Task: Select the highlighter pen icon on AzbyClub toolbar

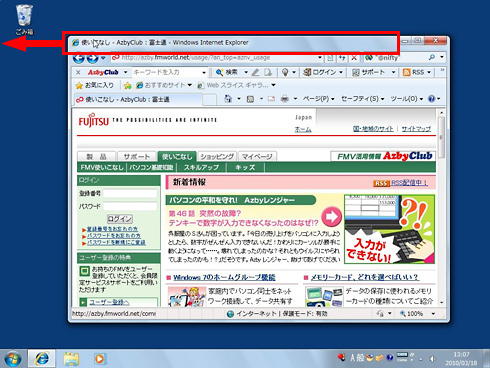Action: pos(255,72)
